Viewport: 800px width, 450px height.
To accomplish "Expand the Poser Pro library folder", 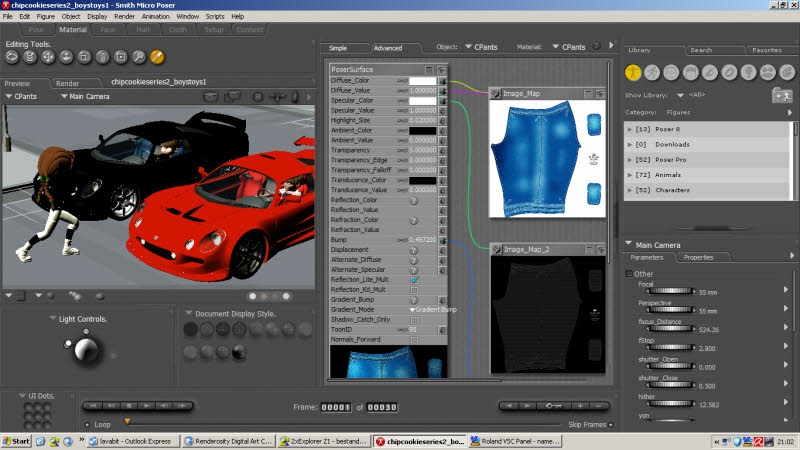I will (x=630, y=159).
